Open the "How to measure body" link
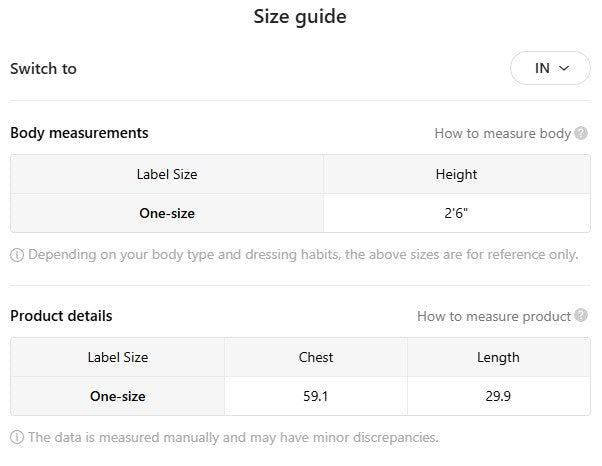This screenshot has width=602, height=466. point(502,133)
